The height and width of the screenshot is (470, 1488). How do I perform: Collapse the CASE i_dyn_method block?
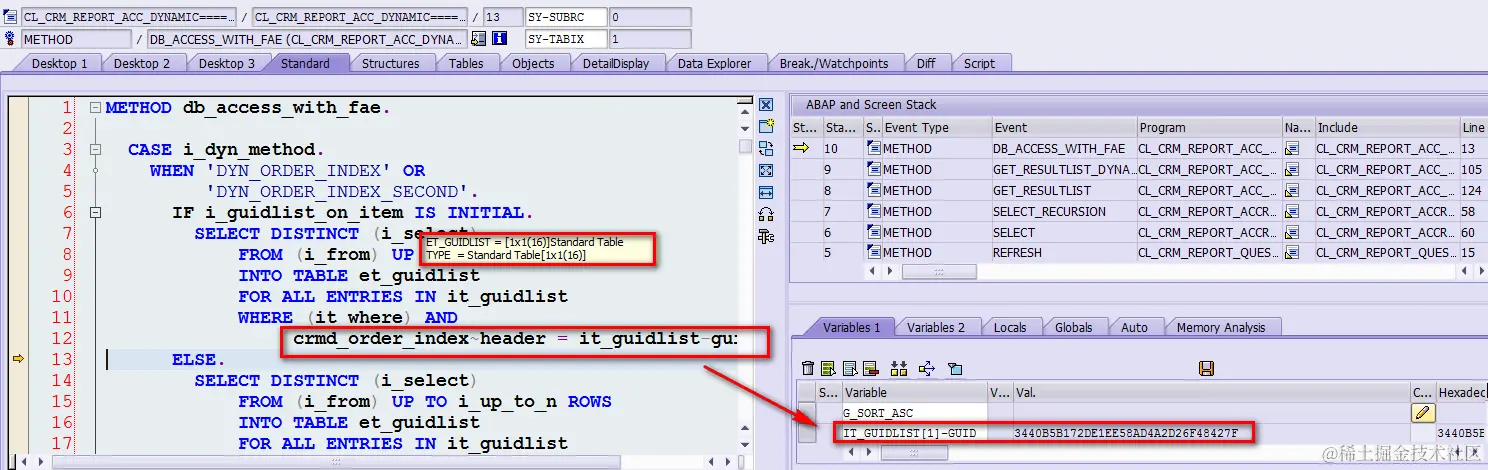(94, 149)
